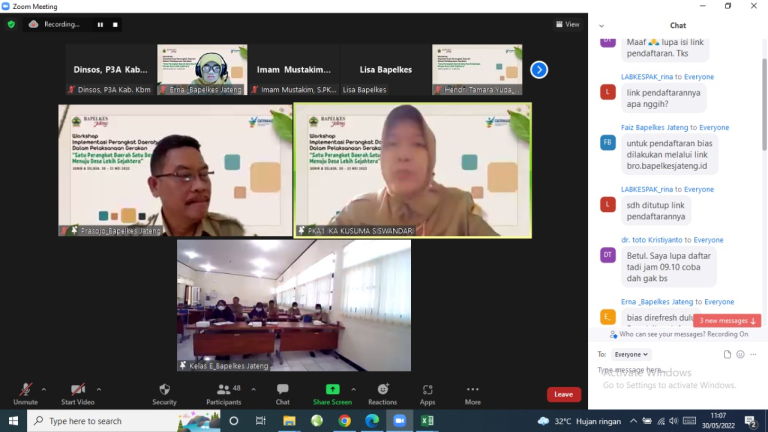Expand participants options arrow
The image size is (768, 432).
[x=253, y=390]
